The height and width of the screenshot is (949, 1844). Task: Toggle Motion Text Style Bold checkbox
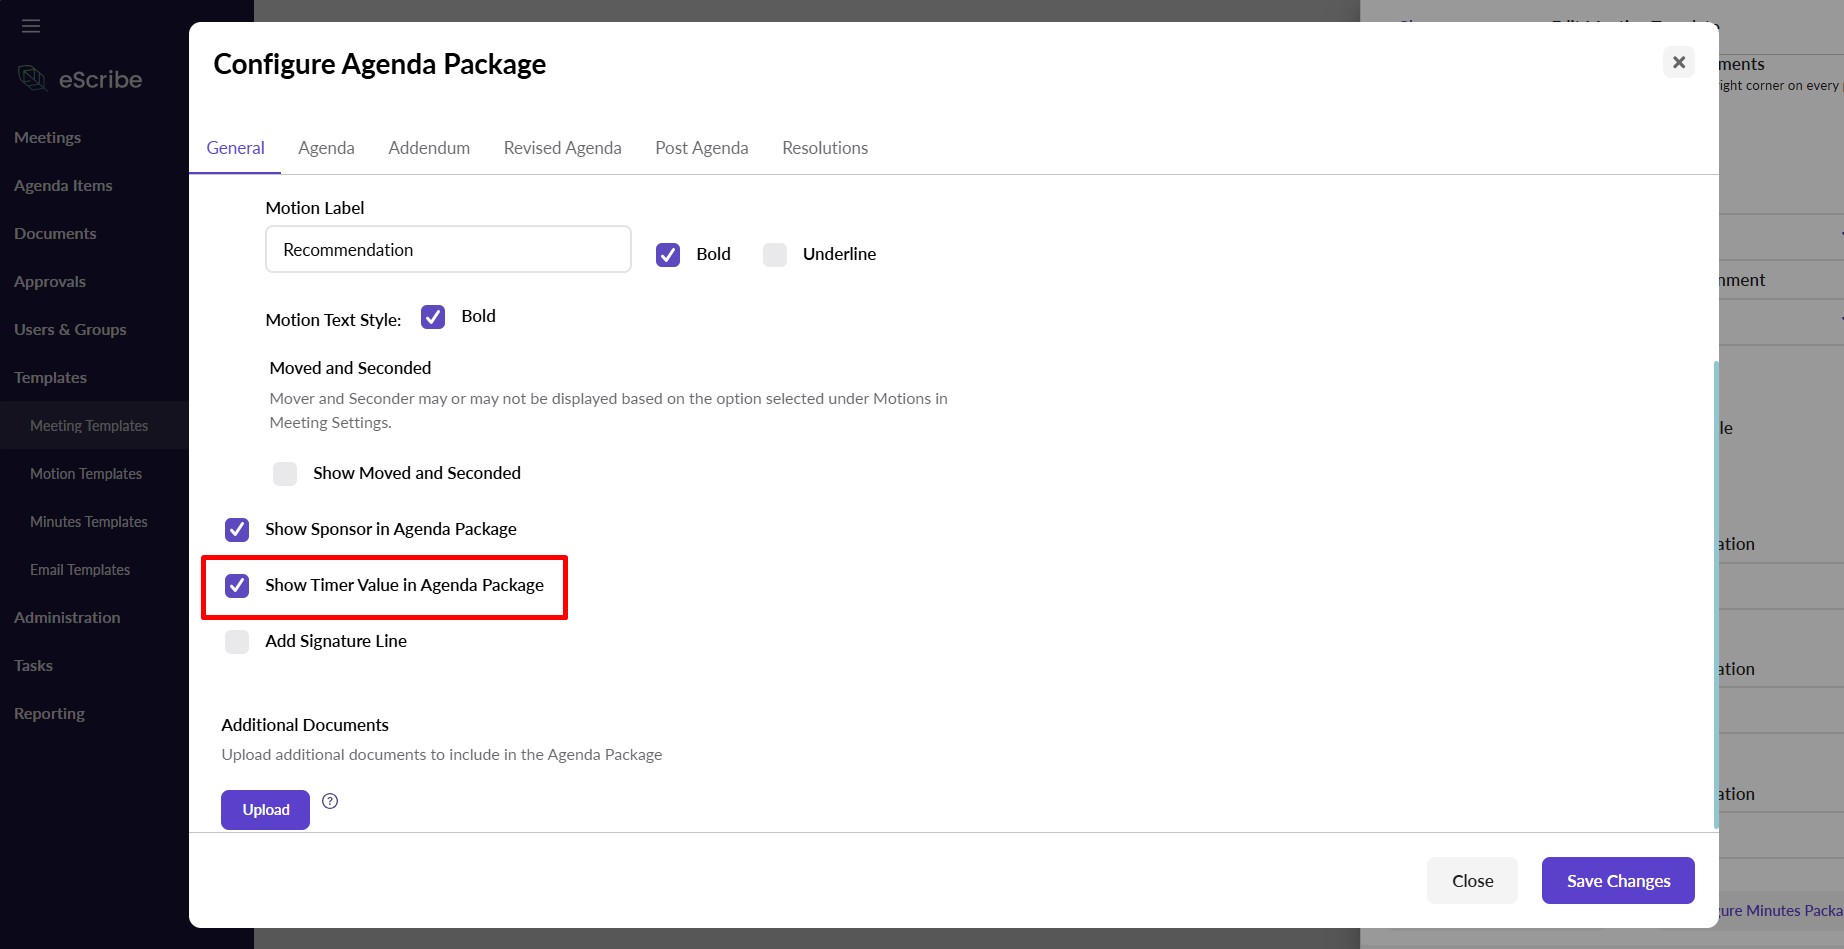coord(433,317)
